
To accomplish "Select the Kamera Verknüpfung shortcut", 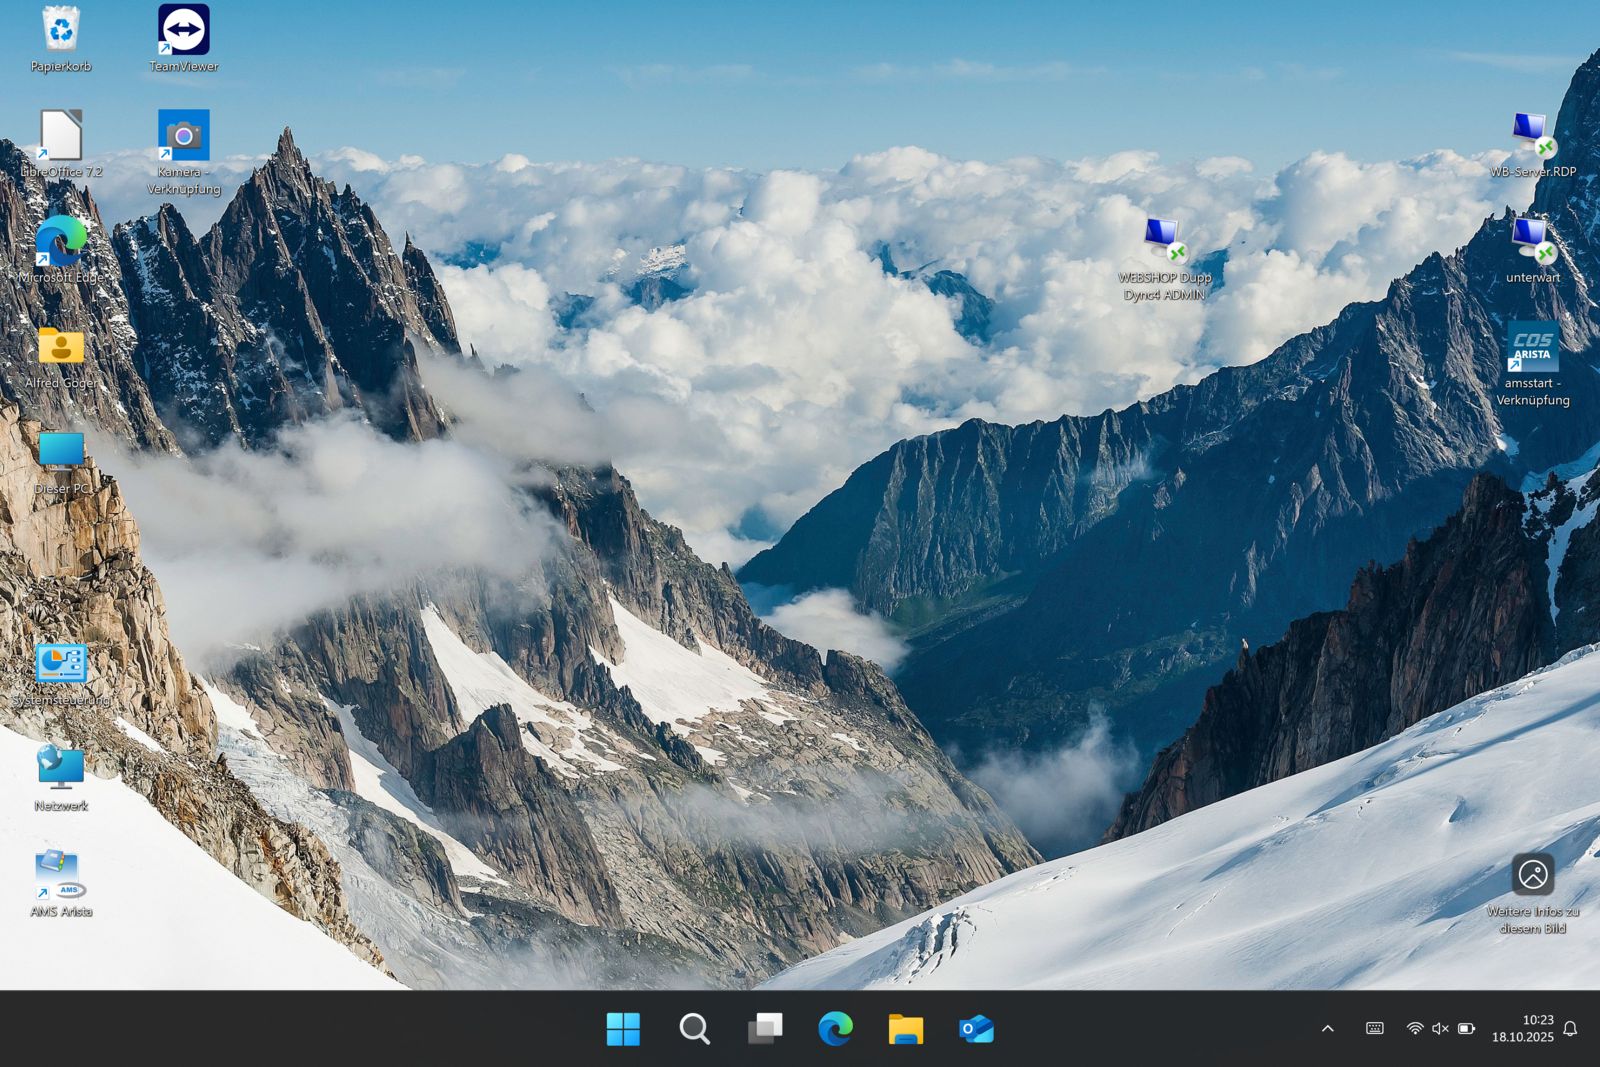I will pyautogui.click(x=184, y=137).
